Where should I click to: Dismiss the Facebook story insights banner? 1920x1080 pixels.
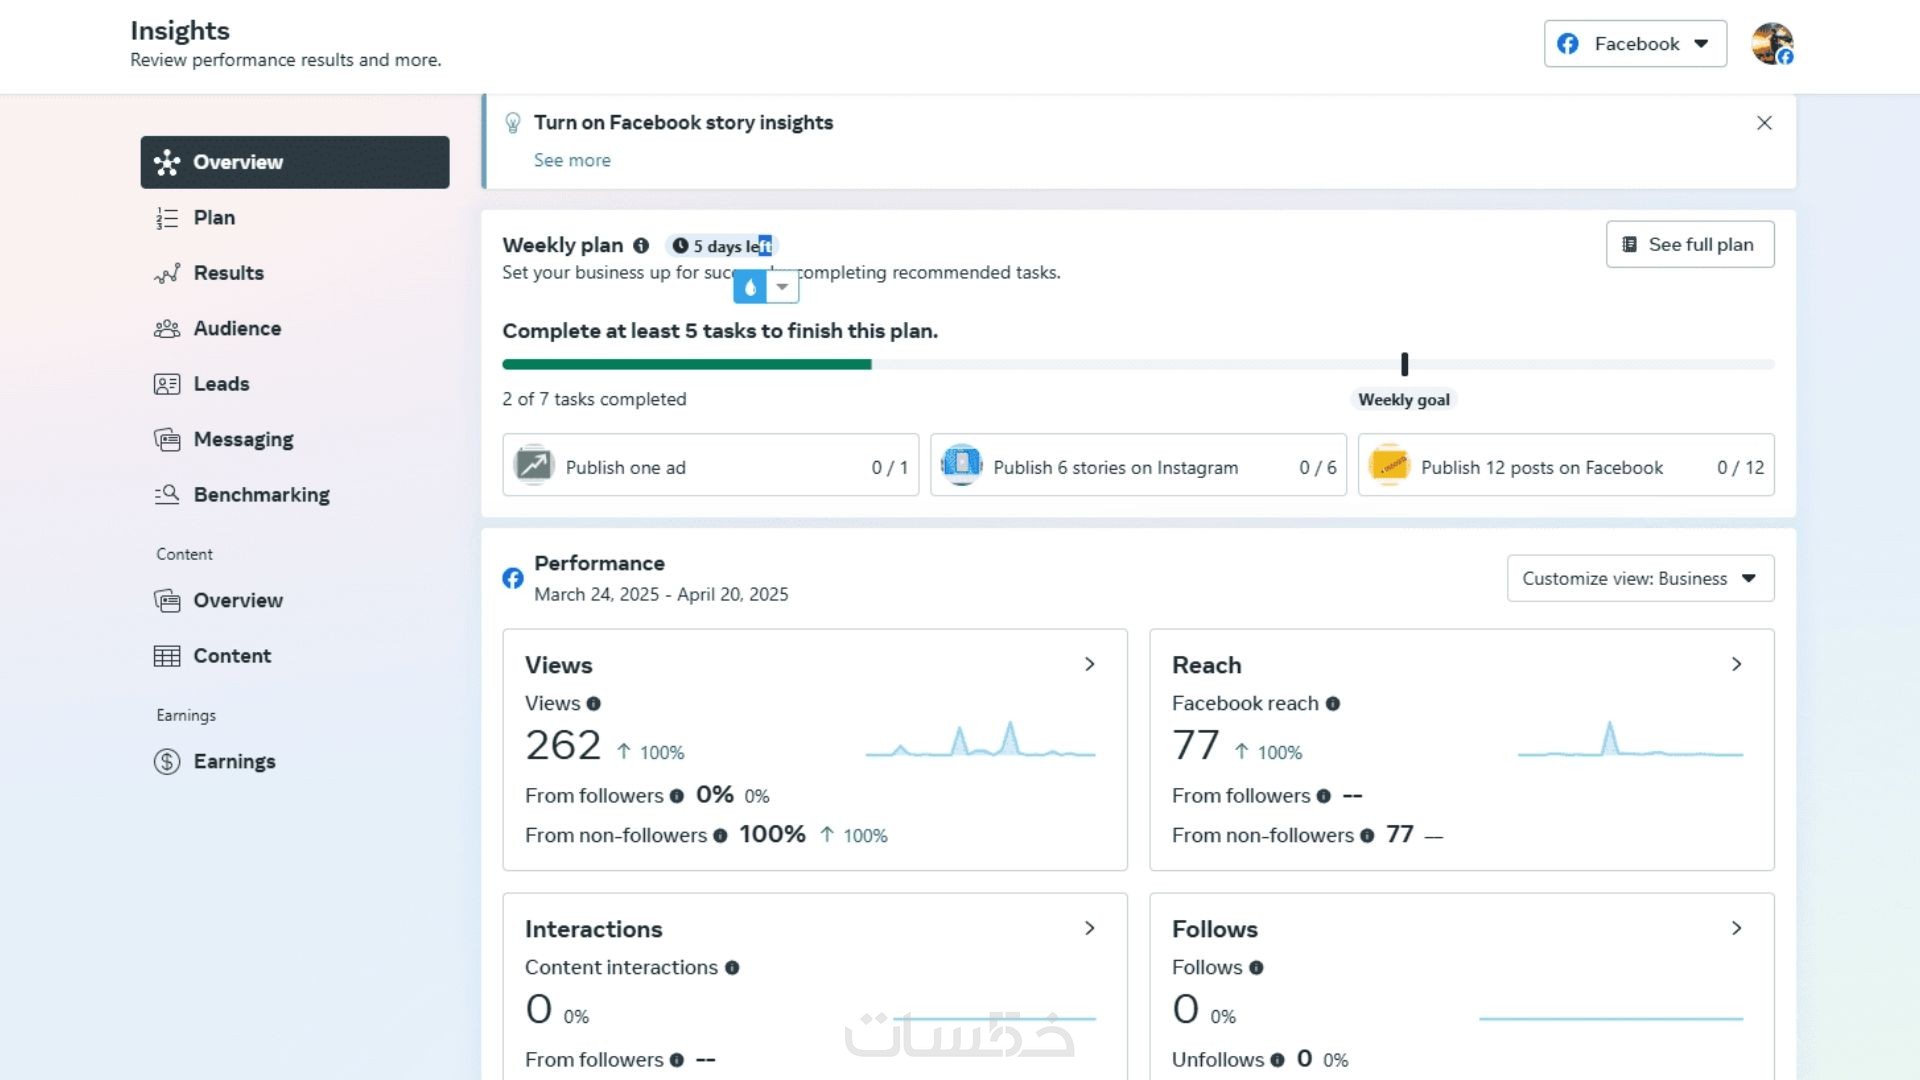[x=1764, y=123]
